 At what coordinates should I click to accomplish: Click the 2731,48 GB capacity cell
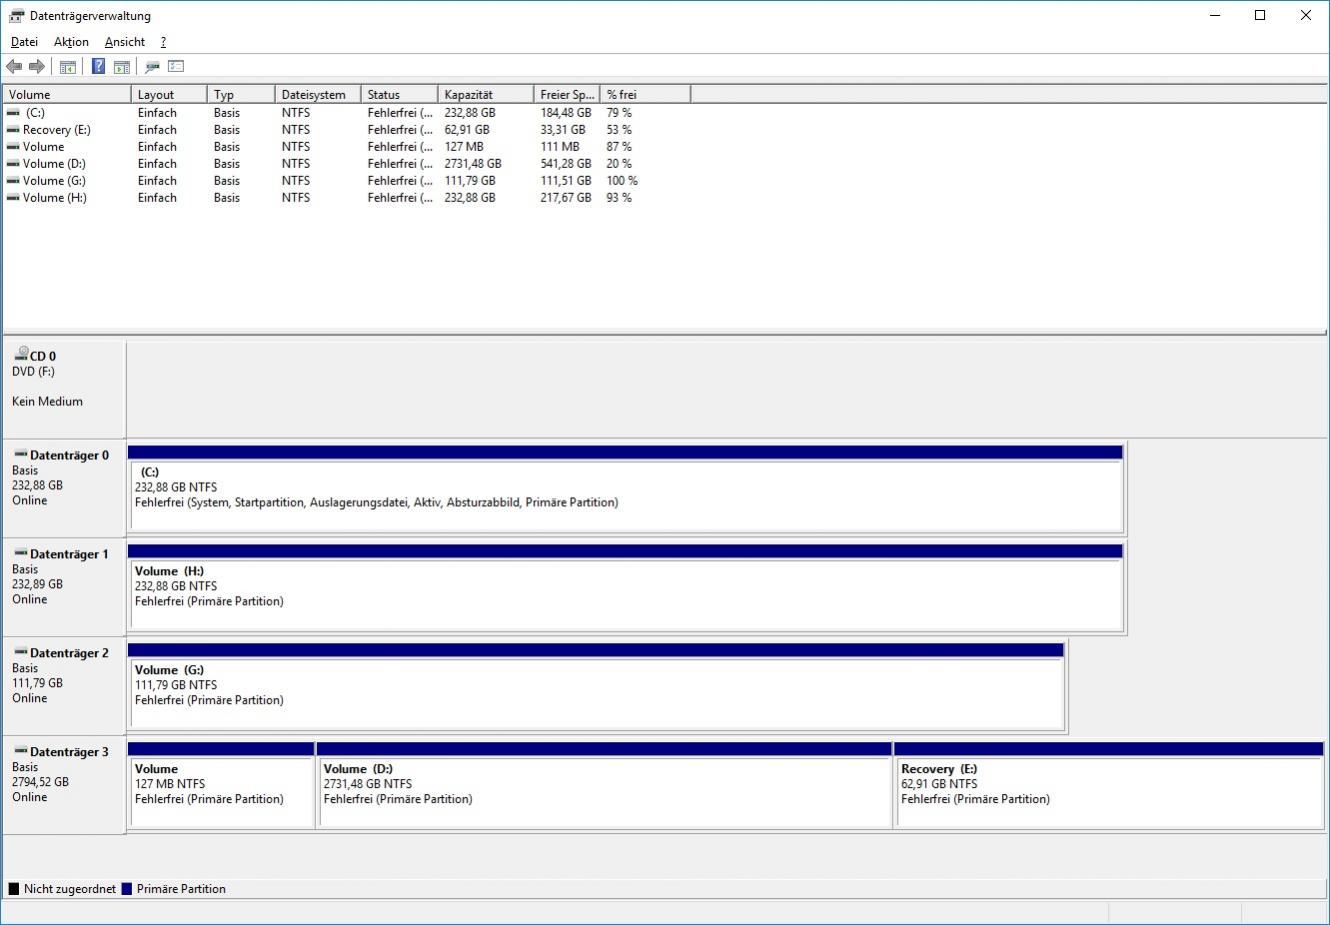[473, 164]
